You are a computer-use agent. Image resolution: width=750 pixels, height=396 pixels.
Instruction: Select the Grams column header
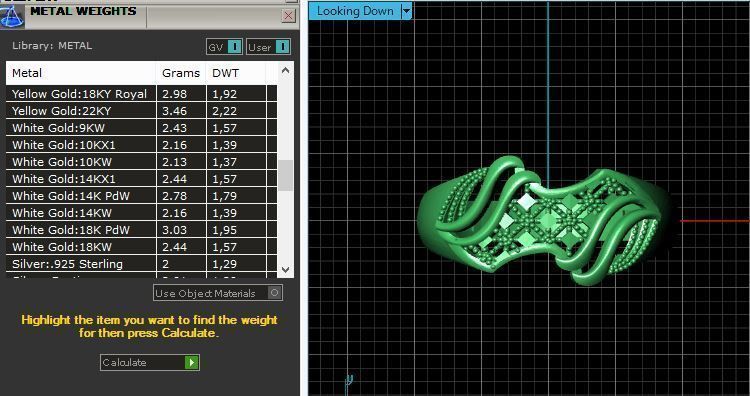click(x=181, y=73)
